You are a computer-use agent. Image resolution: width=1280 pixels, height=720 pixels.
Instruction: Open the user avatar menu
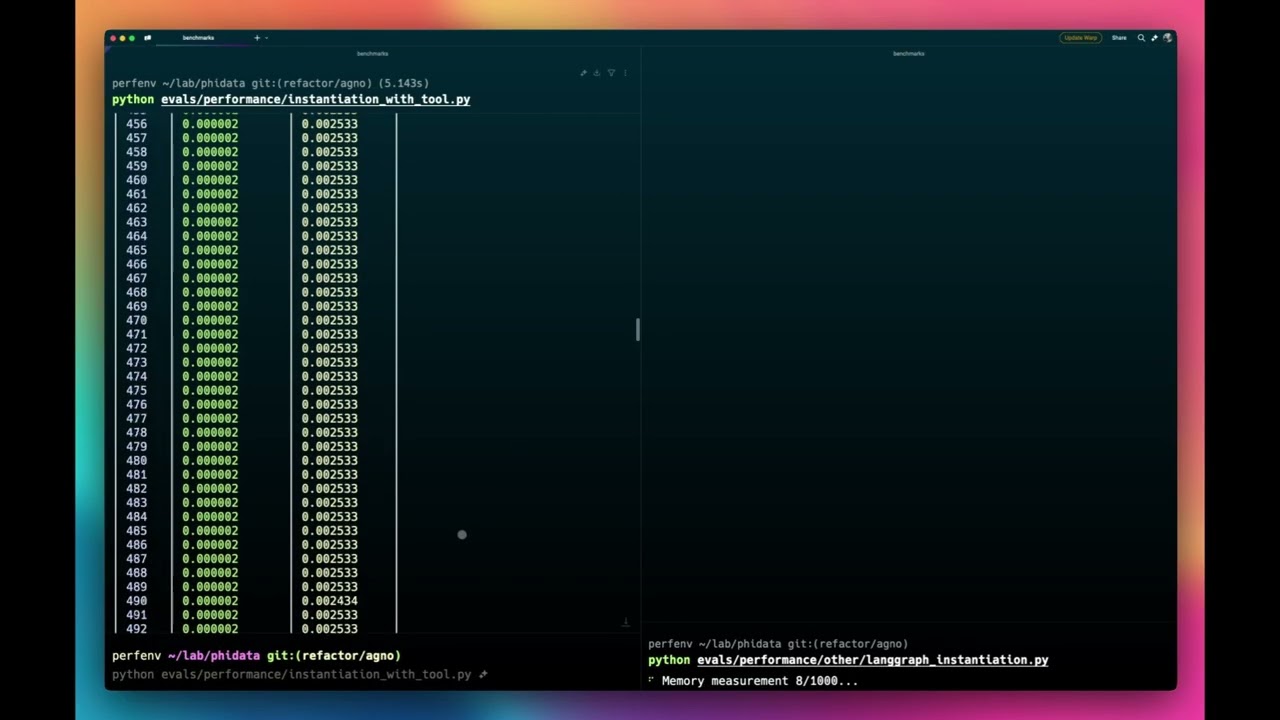point(1167,38)
